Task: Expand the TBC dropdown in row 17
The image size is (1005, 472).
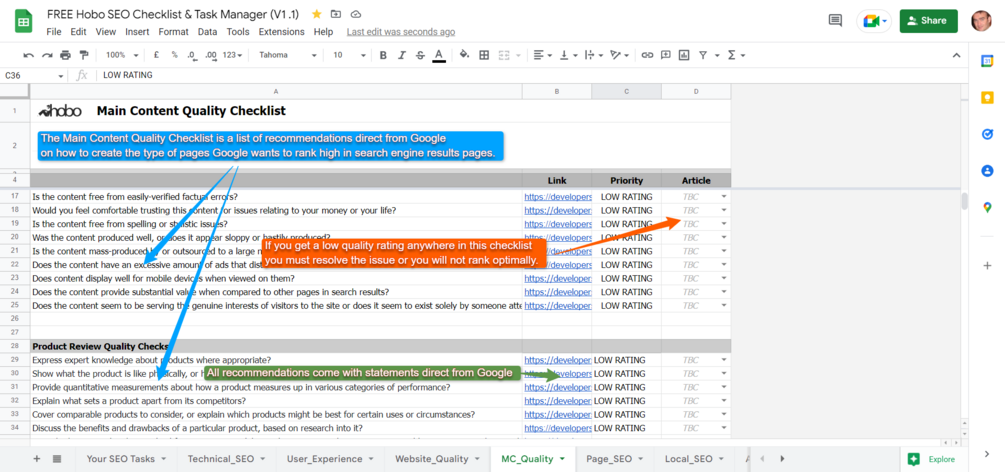Action: 724,197
